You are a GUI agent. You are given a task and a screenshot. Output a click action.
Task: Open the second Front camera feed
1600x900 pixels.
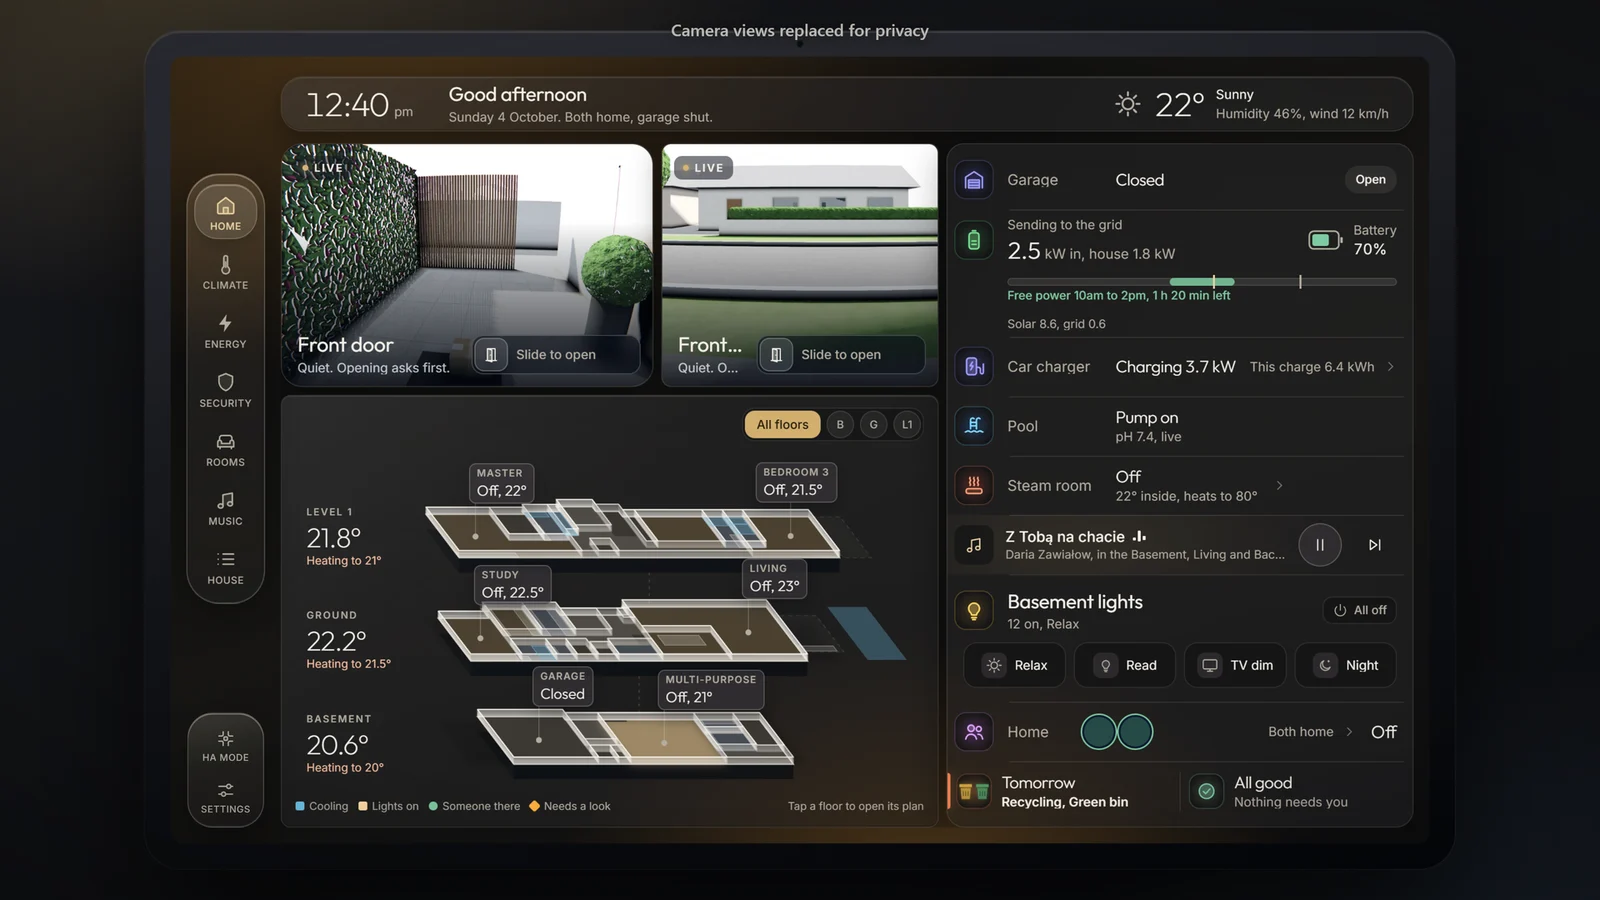[800, 265]
